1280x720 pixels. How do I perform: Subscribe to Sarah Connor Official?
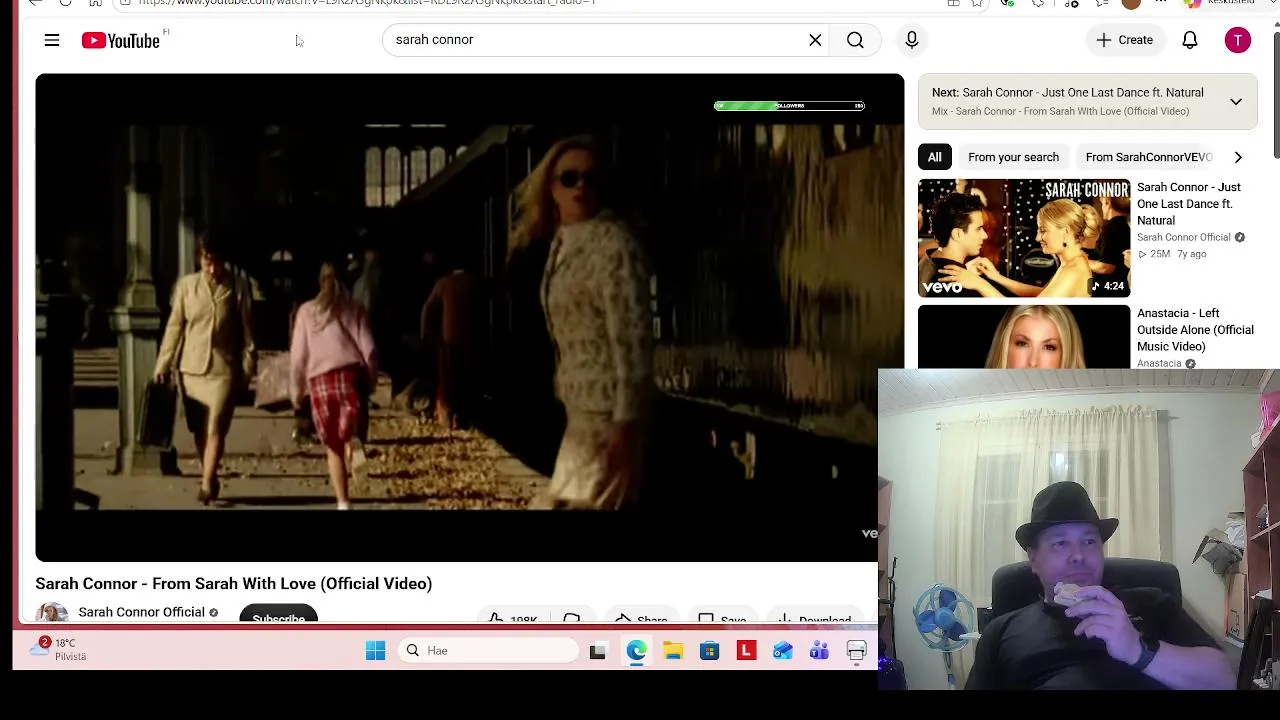279,615
